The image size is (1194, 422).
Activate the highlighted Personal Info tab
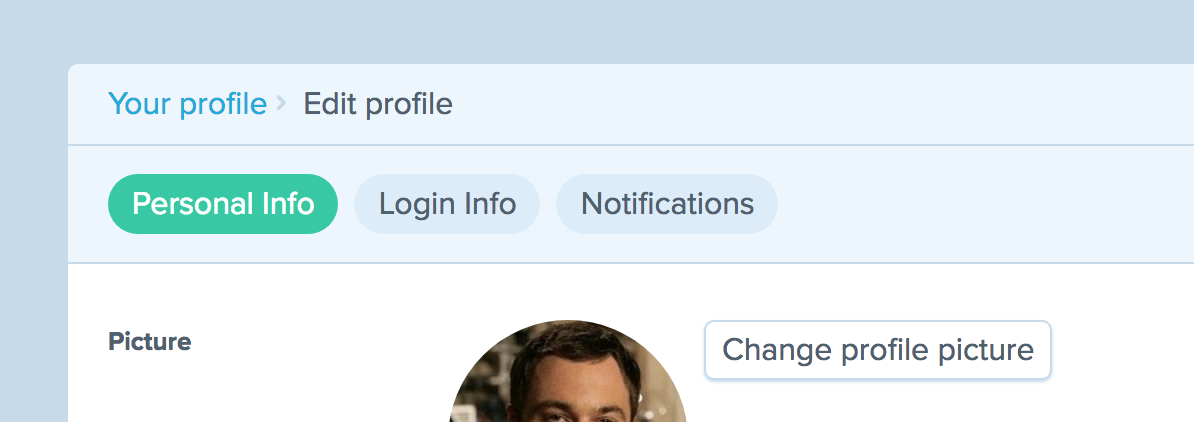[223, 204]
